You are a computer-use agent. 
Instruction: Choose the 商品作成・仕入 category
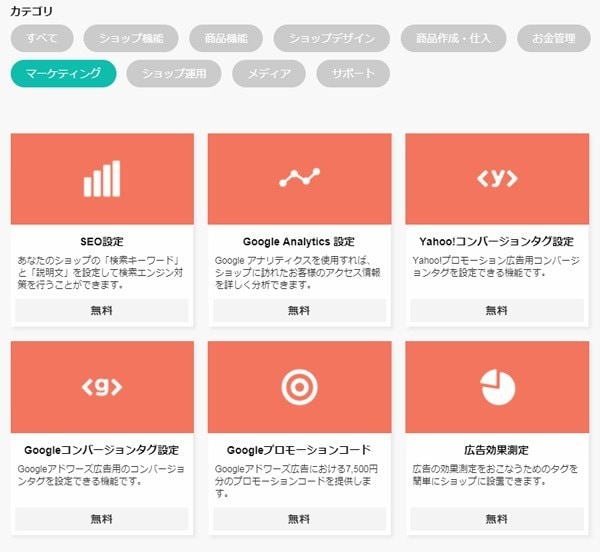[453, 38]
